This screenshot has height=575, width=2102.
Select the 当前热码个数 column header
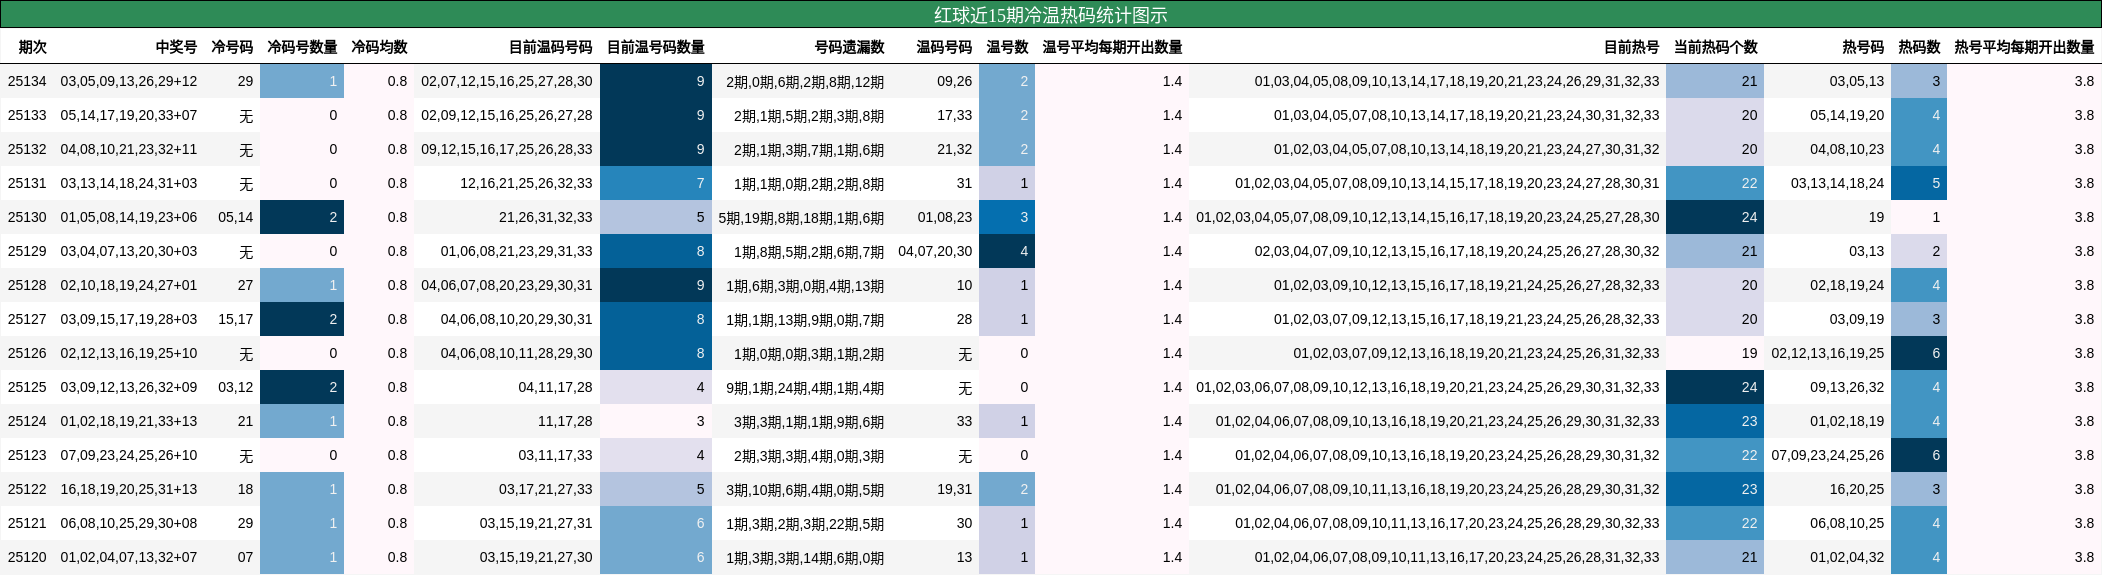coord(1715,47)
